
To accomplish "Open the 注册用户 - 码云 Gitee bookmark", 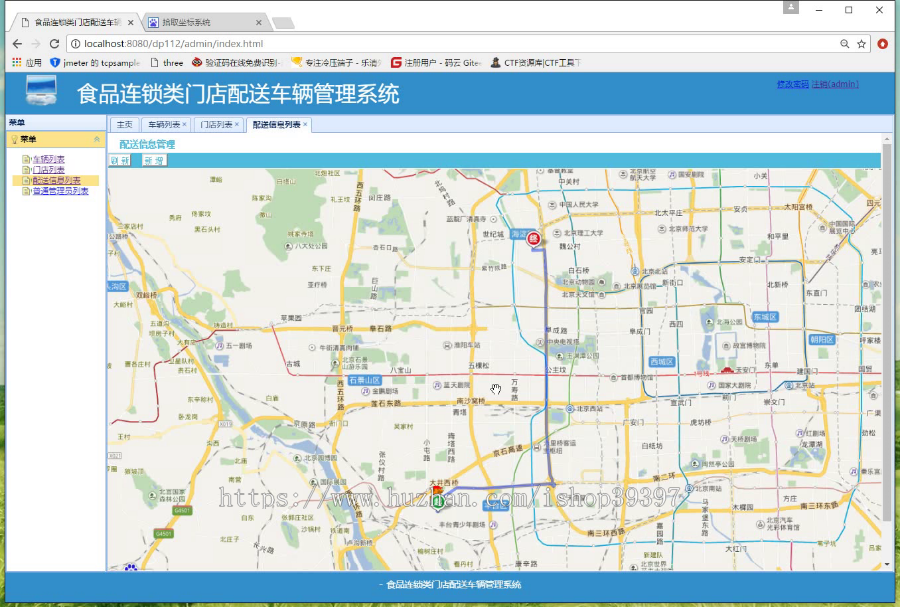I will (436, 63).
